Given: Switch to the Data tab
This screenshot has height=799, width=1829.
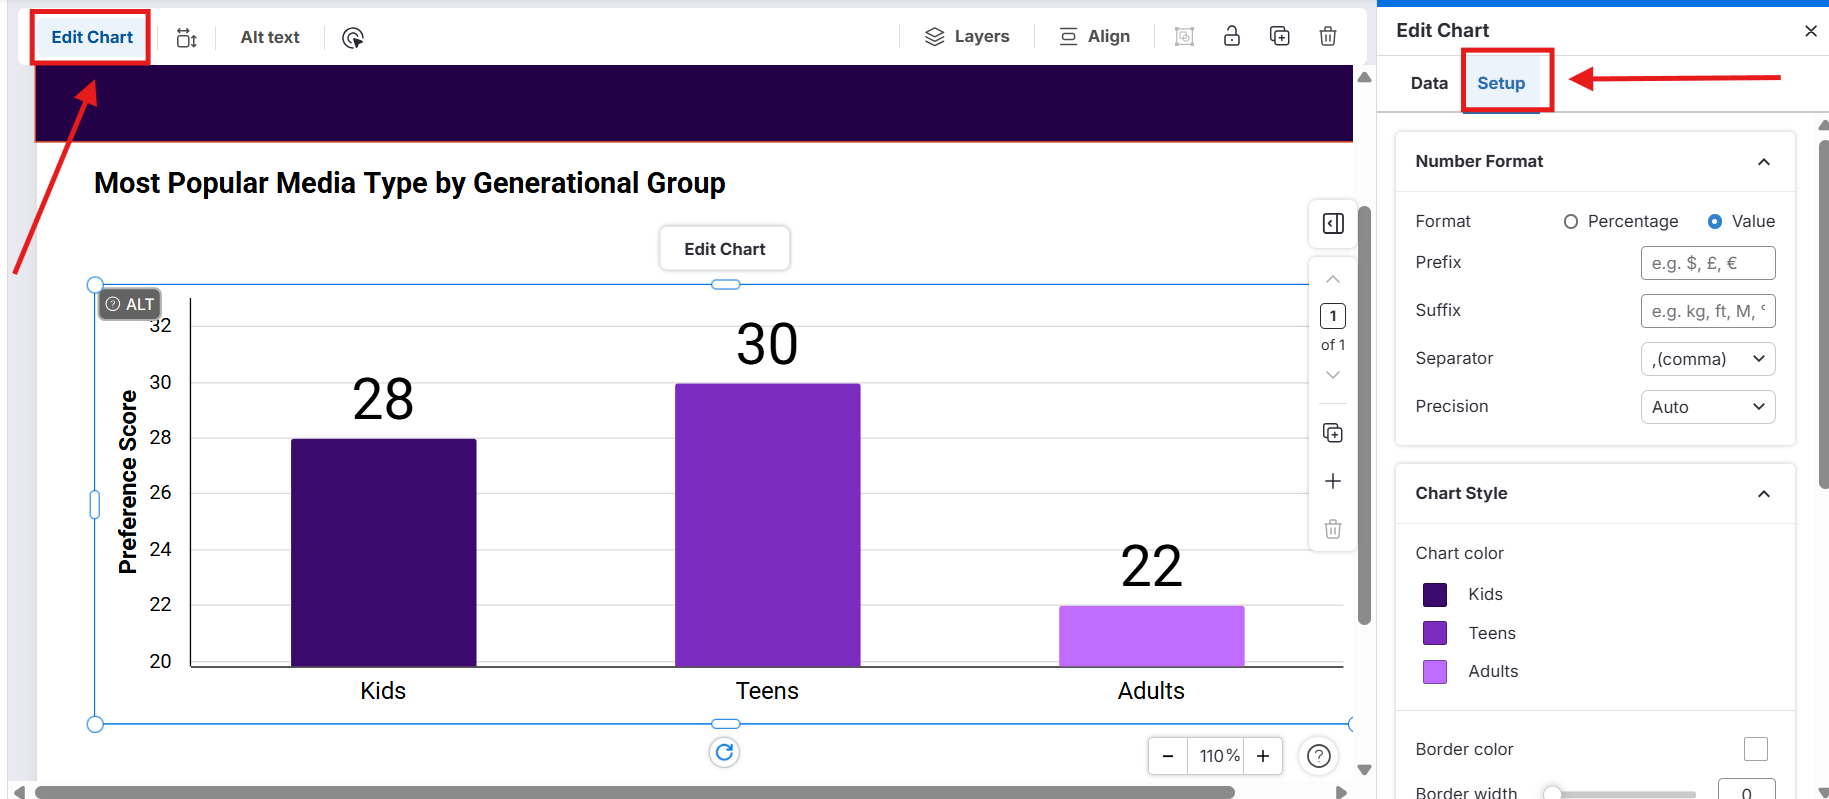Looking at the screenshot, I should tap(1429, 83).
